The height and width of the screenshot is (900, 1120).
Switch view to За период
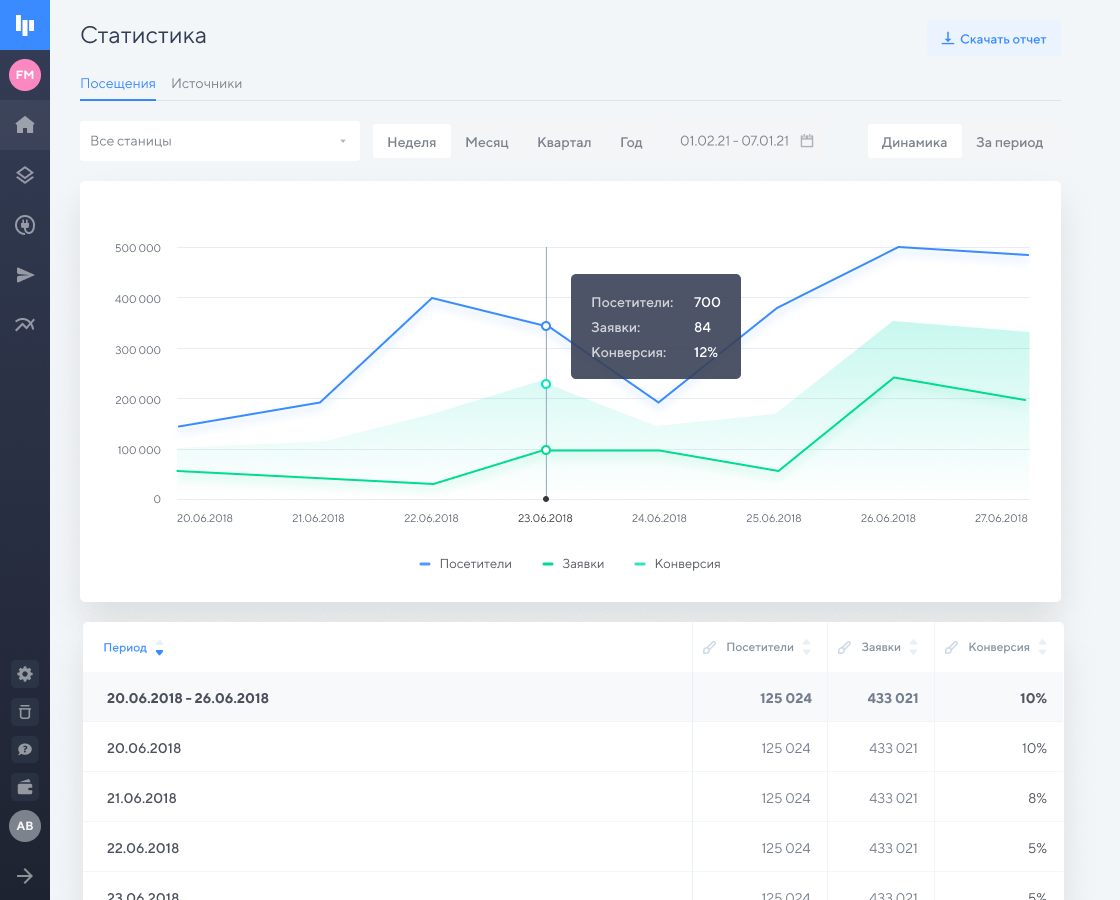click(x=1009, y=142)
